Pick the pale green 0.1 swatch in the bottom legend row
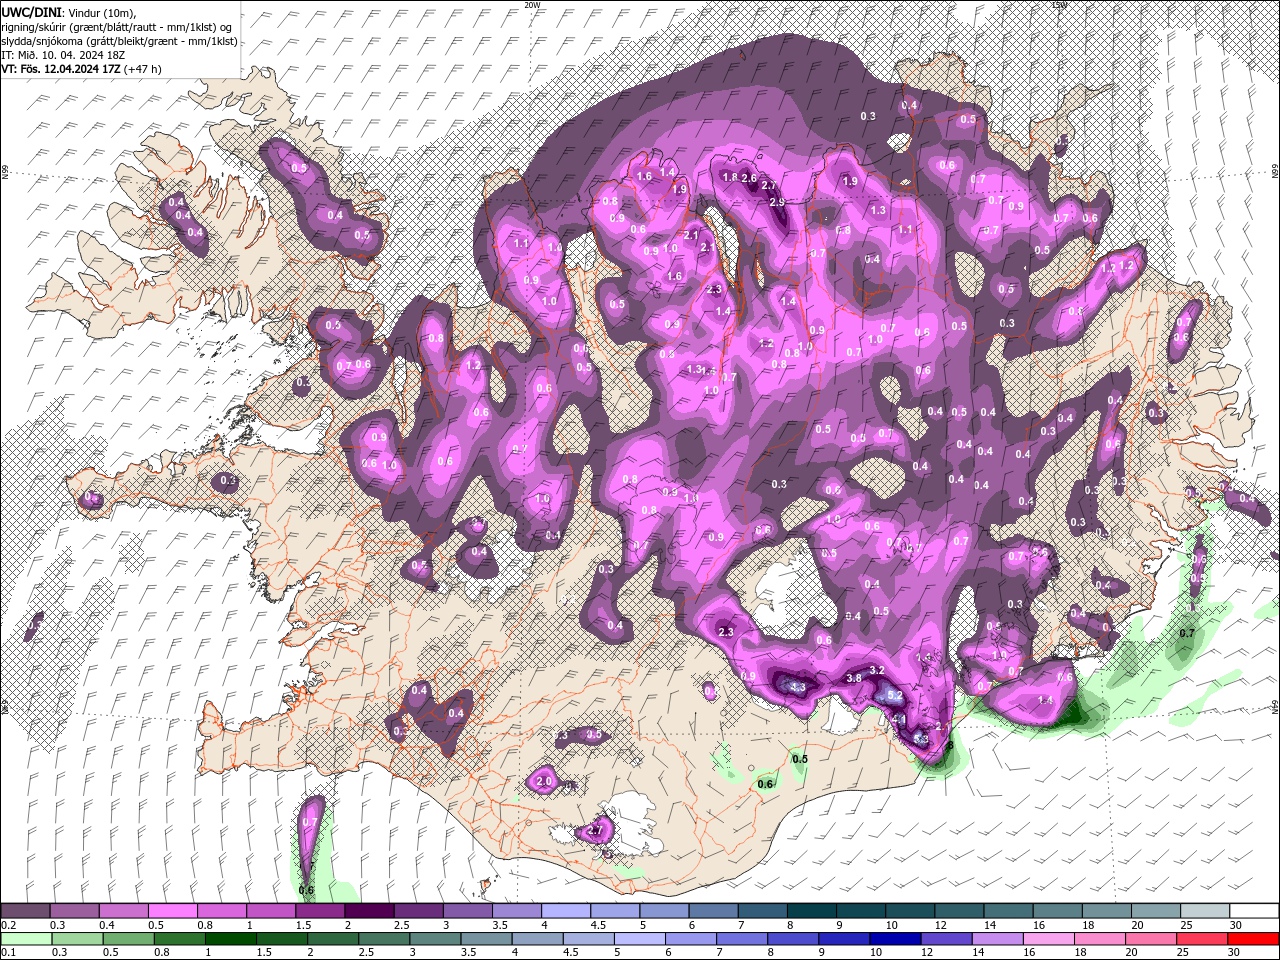The image size is (1280, 960). [x=26, y=939]
